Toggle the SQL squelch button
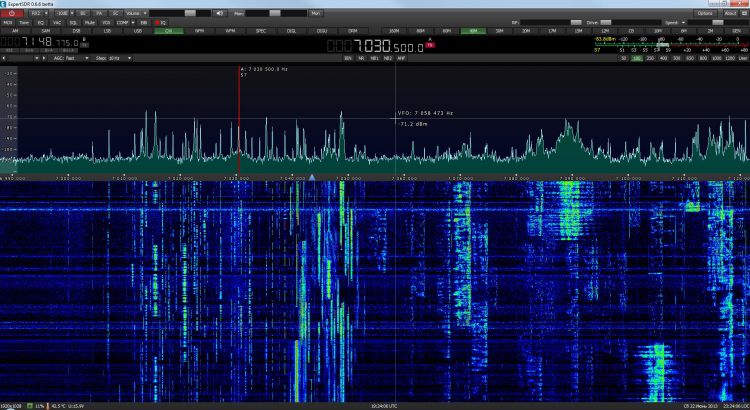 [73, 22]
